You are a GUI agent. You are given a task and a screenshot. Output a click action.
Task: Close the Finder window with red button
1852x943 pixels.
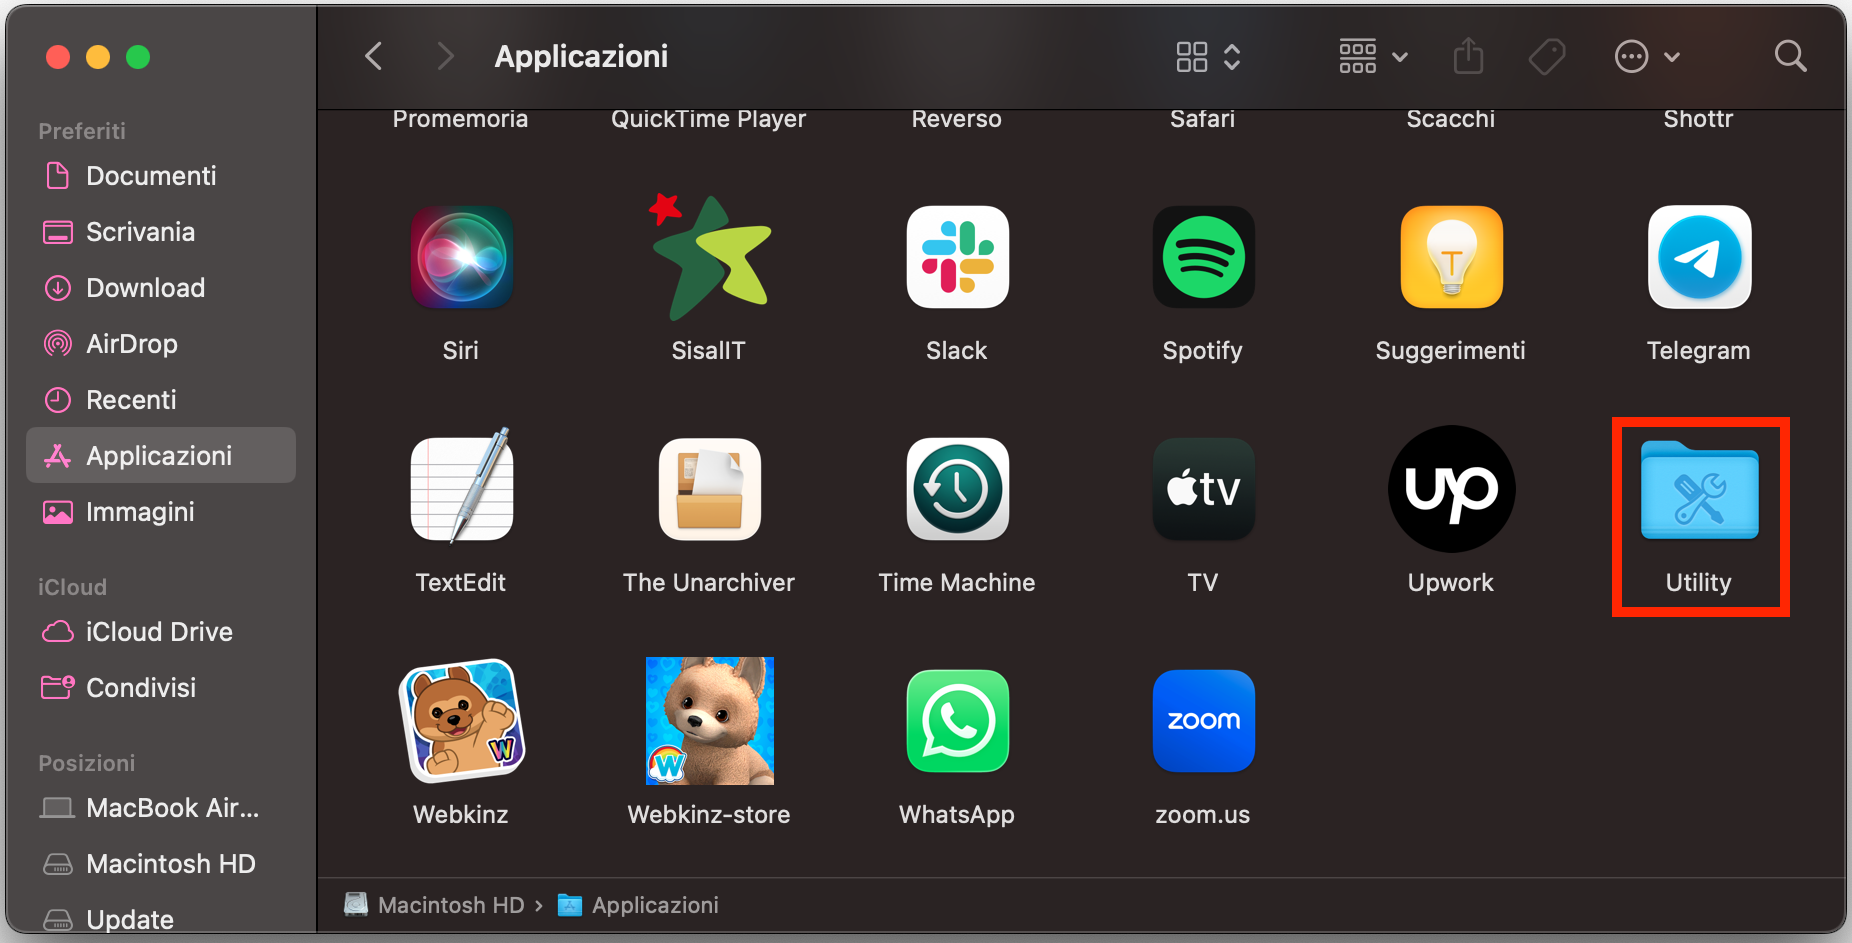pyautogui.click(x=58, y=57)
